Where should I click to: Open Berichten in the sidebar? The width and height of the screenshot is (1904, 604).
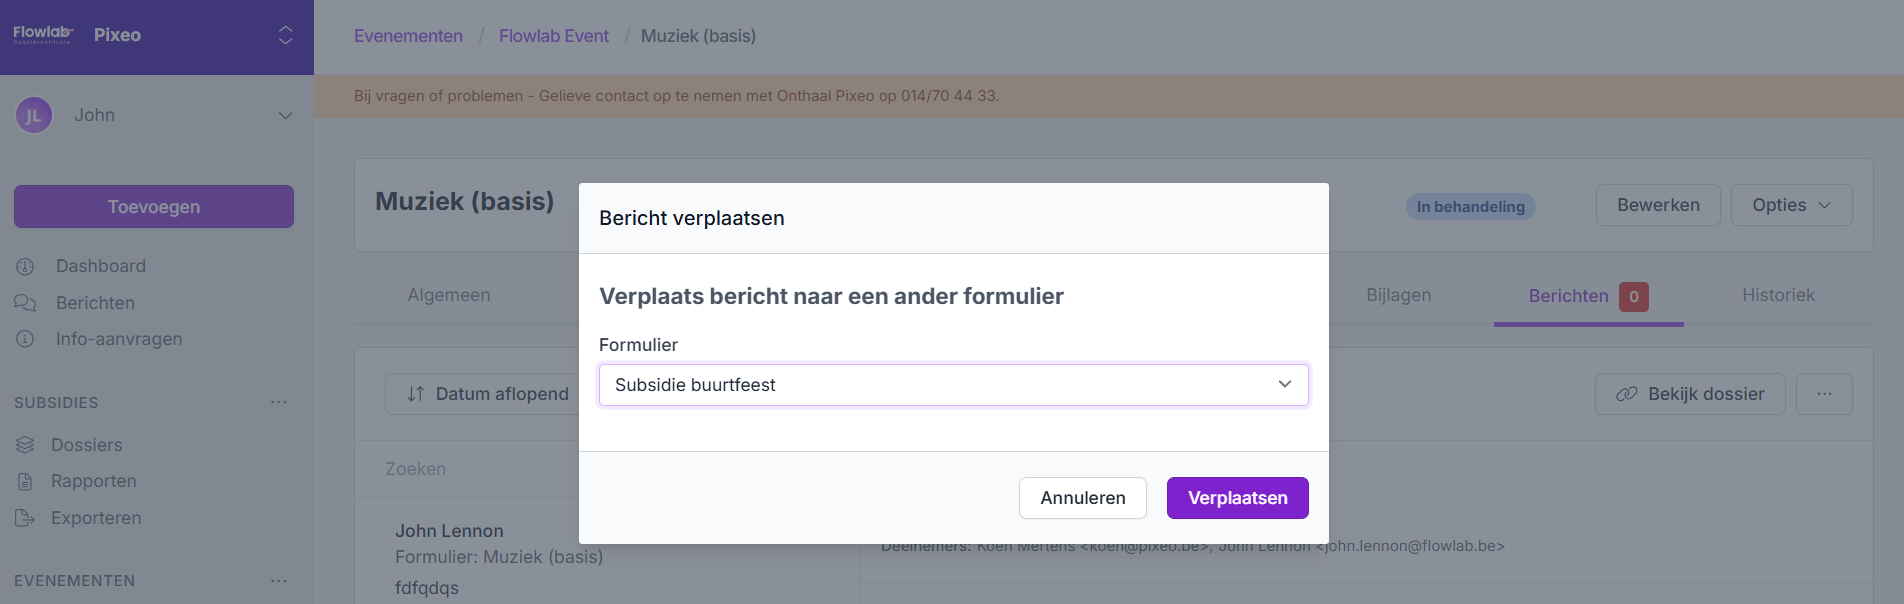point(95,303)
